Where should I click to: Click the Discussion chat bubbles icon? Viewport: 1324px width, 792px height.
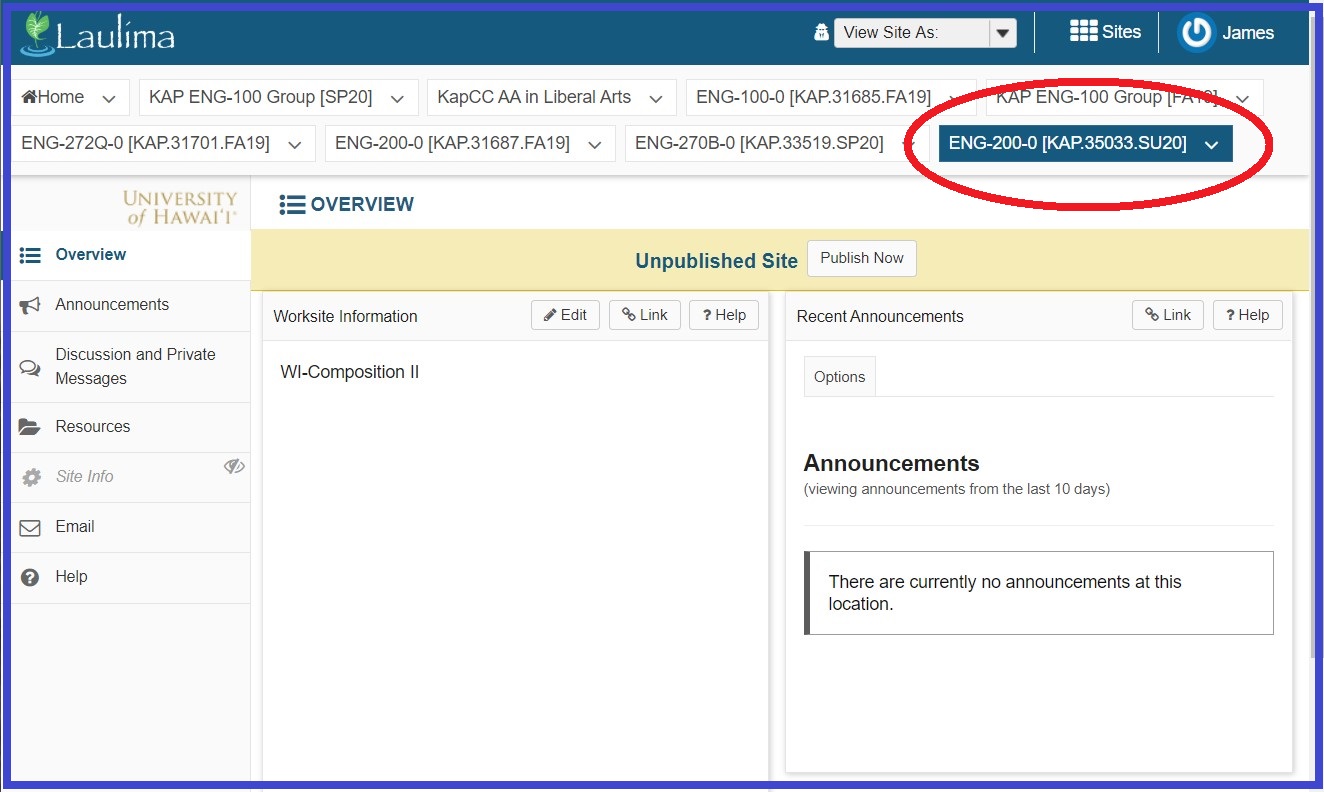tap(30, 367)
